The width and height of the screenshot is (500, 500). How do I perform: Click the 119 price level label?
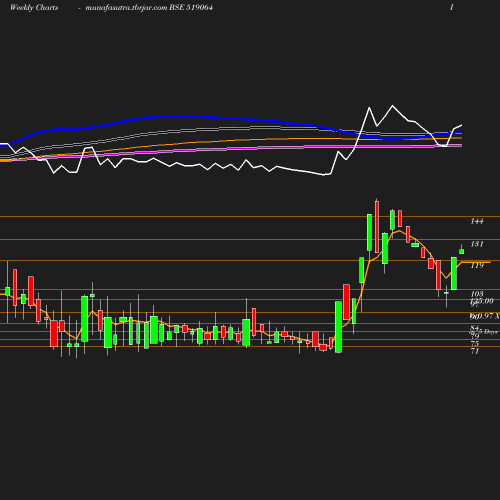(477, 265)
